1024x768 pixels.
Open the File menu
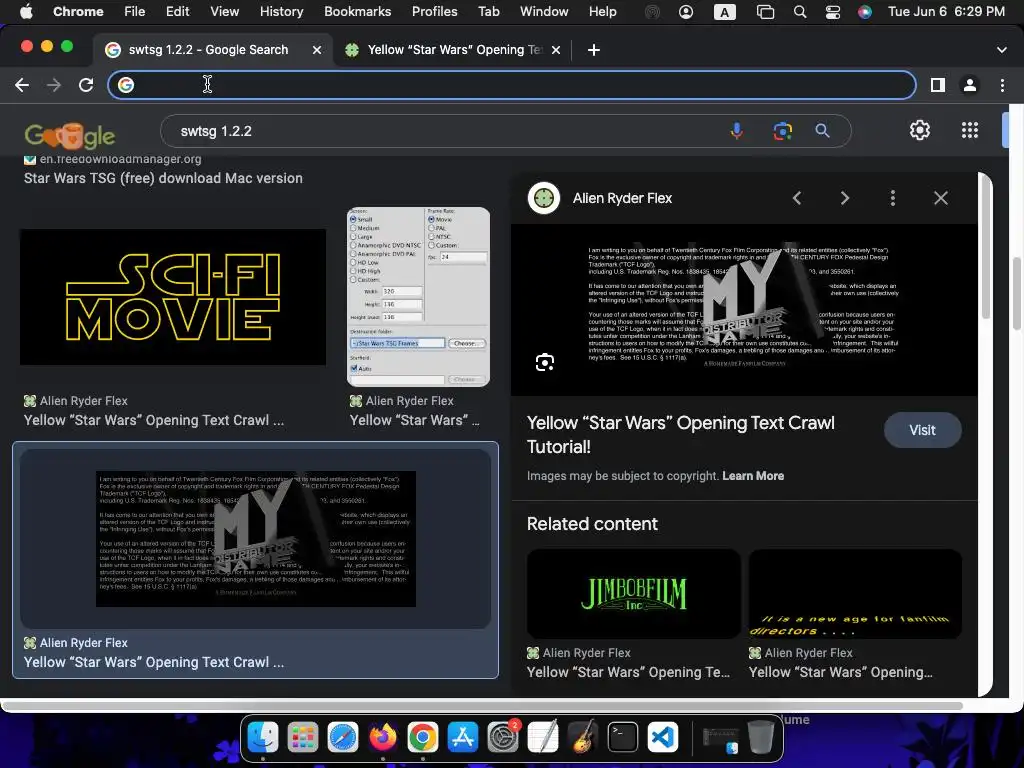[x=135, y=11]
